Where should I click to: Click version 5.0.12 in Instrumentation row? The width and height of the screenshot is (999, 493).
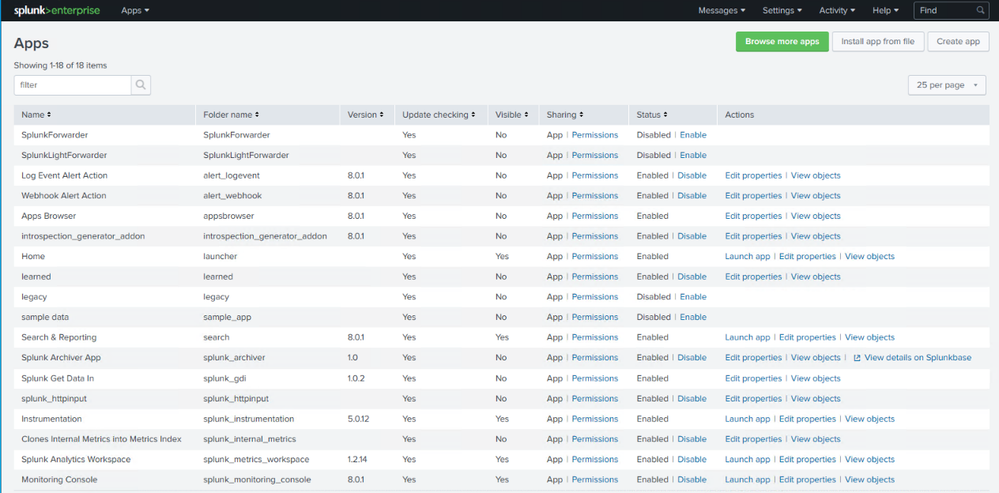tap(359, 419)
